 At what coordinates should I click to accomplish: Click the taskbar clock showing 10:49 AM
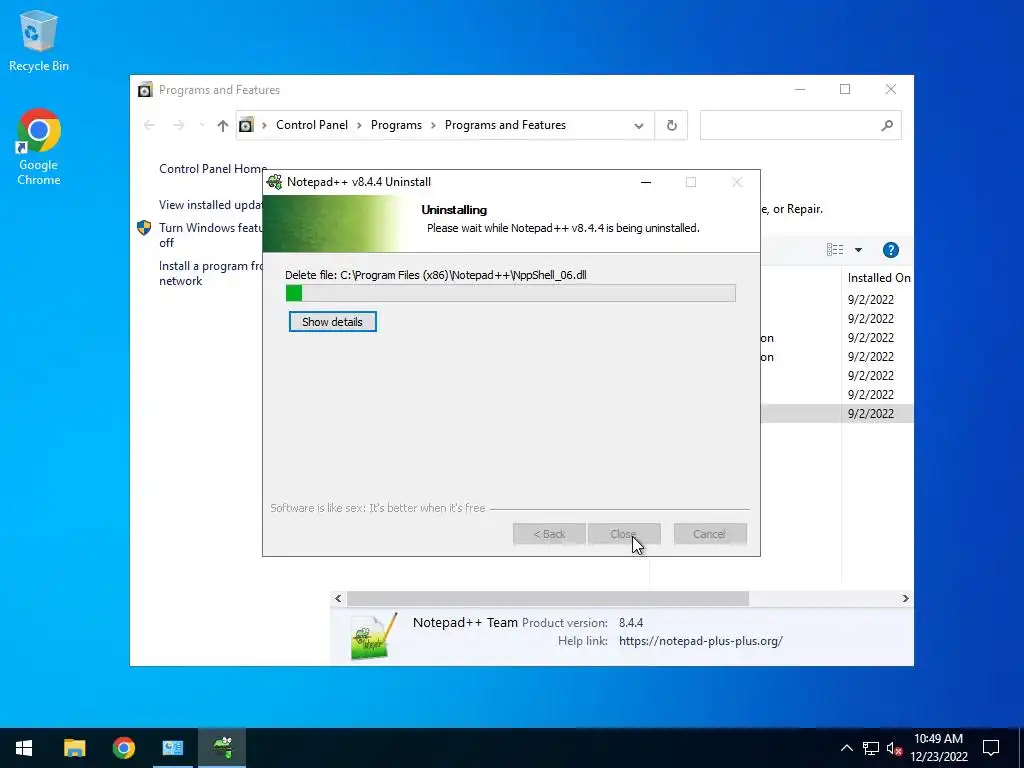938,748
